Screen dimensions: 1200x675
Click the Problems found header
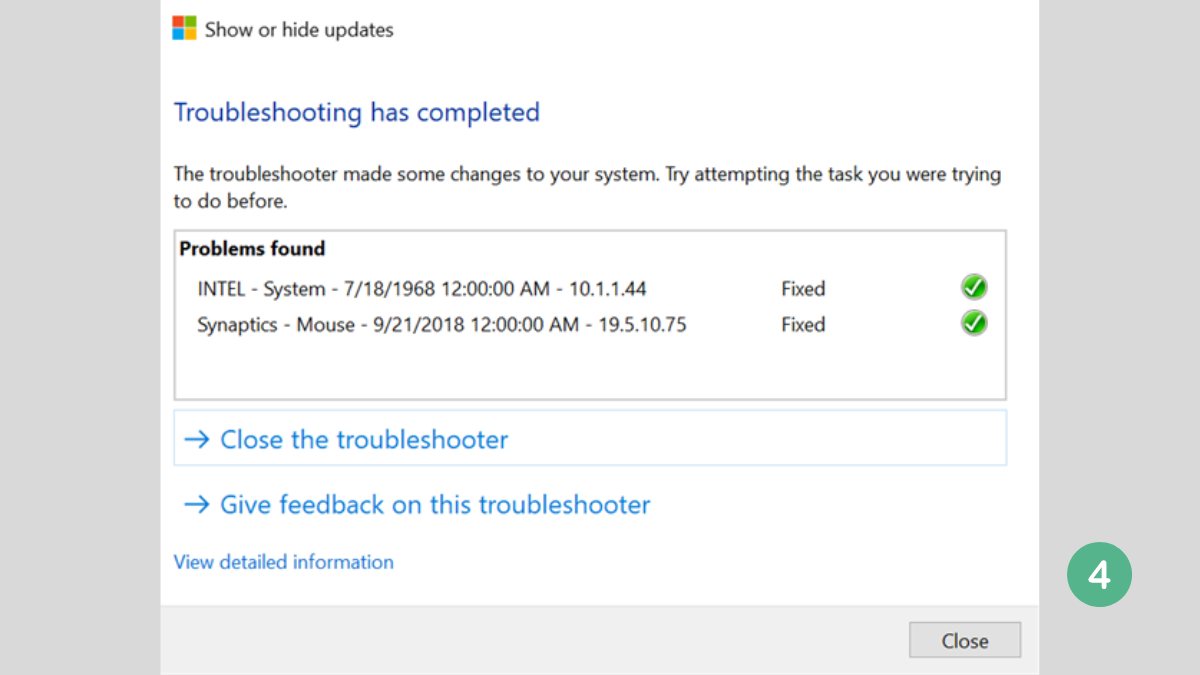pos(252,249)
